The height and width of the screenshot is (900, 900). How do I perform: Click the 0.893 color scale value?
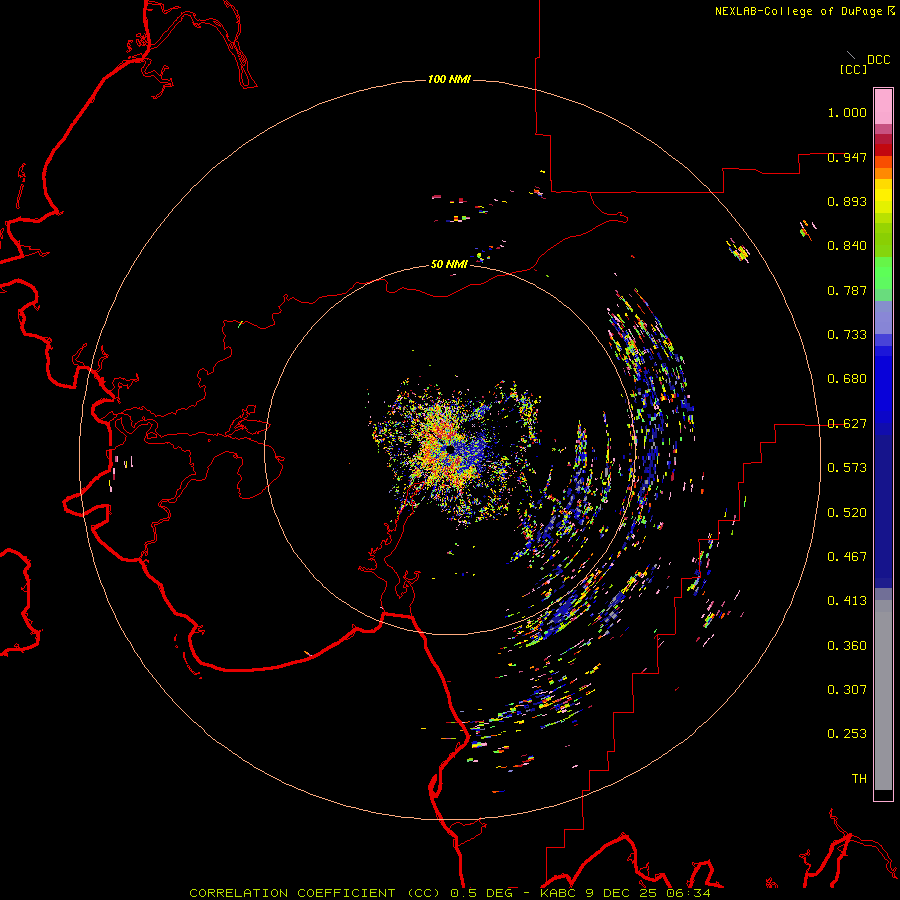pos(847,201)
